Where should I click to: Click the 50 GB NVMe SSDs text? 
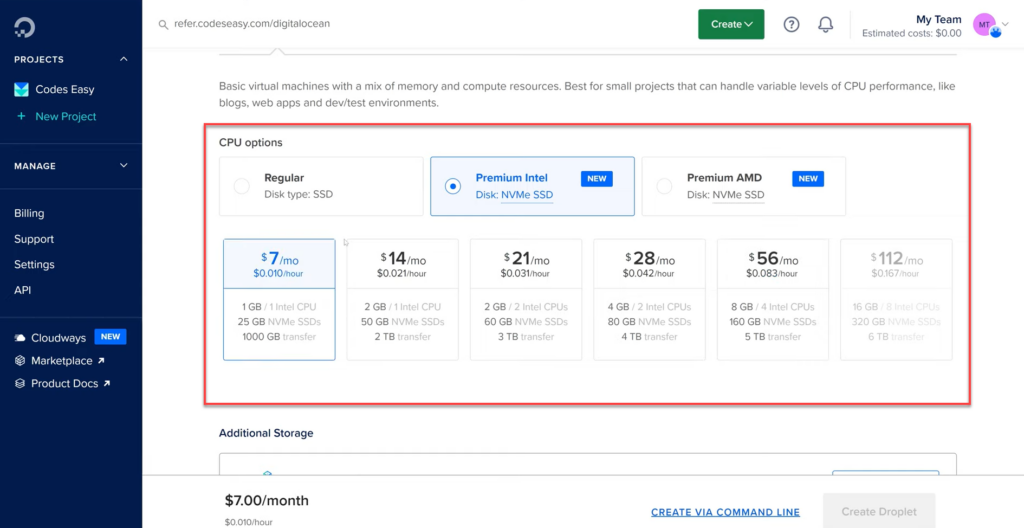coord(402,322)
